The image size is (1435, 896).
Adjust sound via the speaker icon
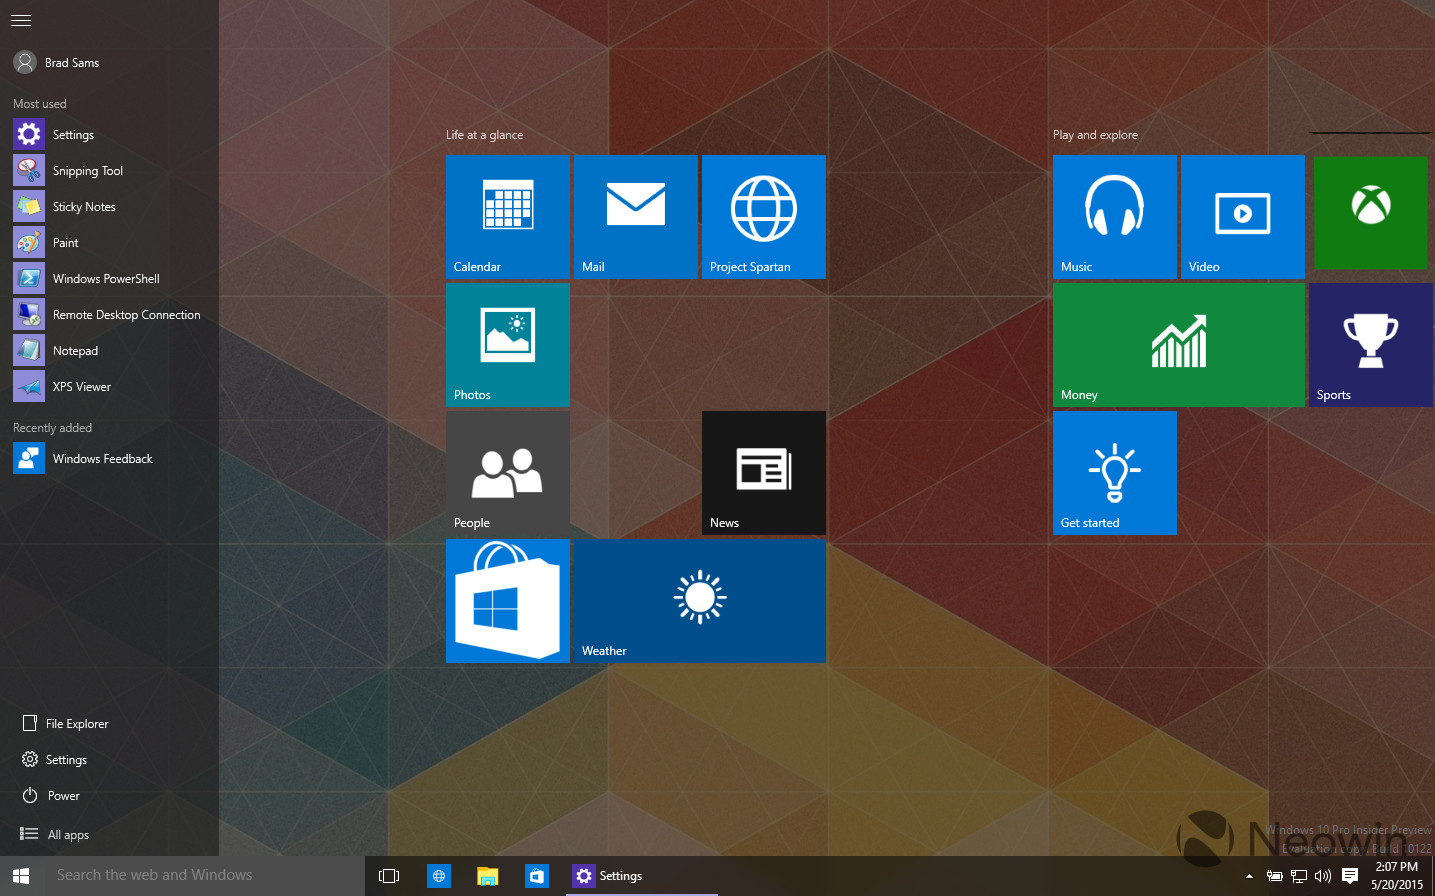(1322, 875)
